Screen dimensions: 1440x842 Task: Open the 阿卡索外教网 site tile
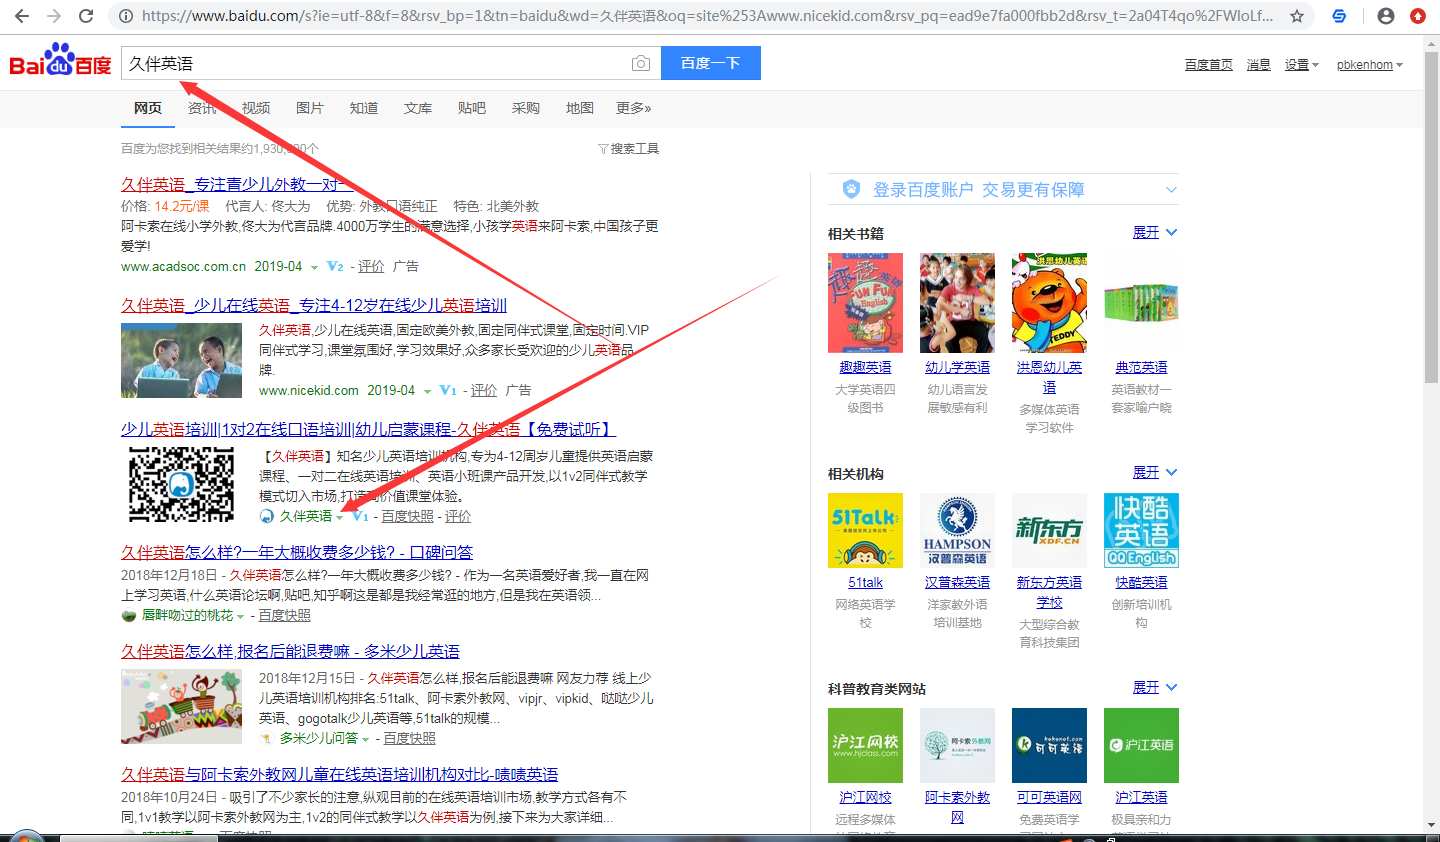coord(957,745)
